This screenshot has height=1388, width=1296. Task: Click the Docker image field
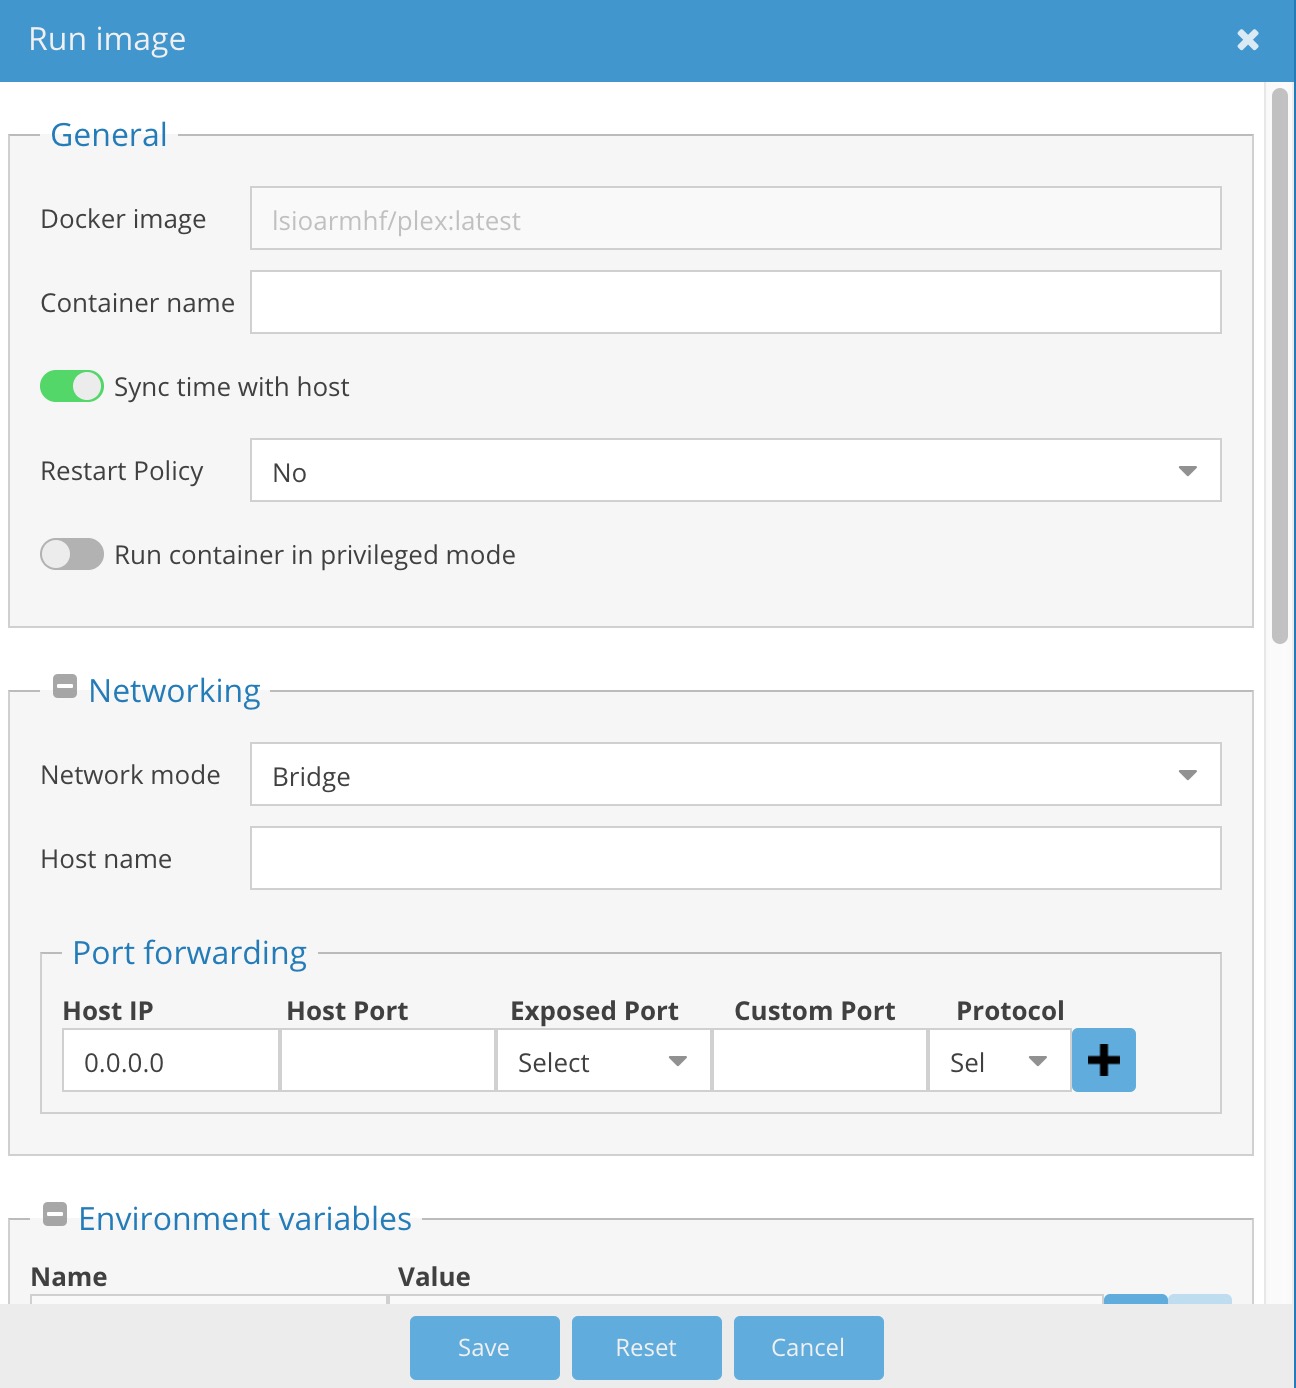click(x=736, y=218)
